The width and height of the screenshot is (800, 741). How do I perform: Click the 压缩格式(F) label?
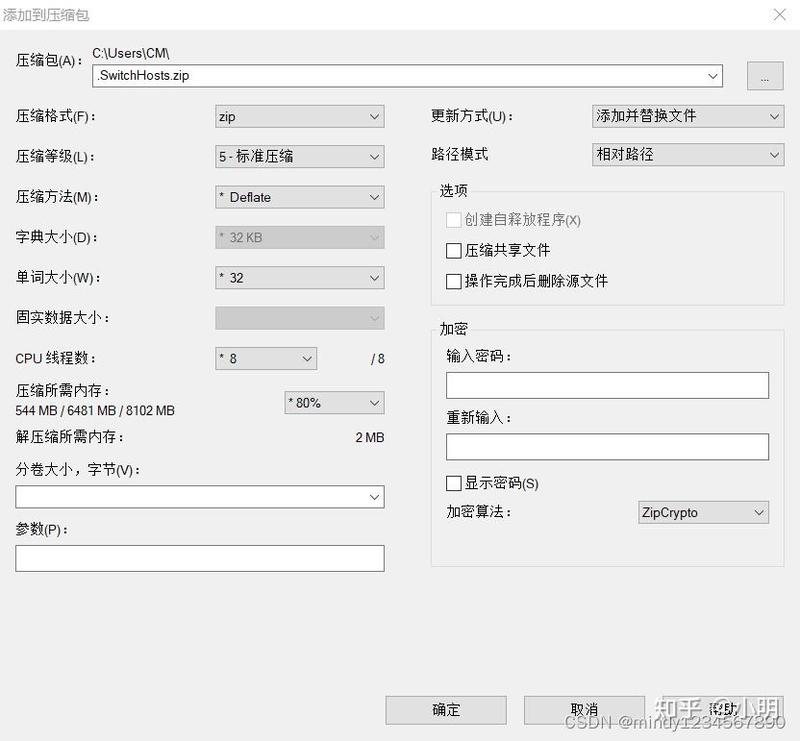click(x=55, y=116)
